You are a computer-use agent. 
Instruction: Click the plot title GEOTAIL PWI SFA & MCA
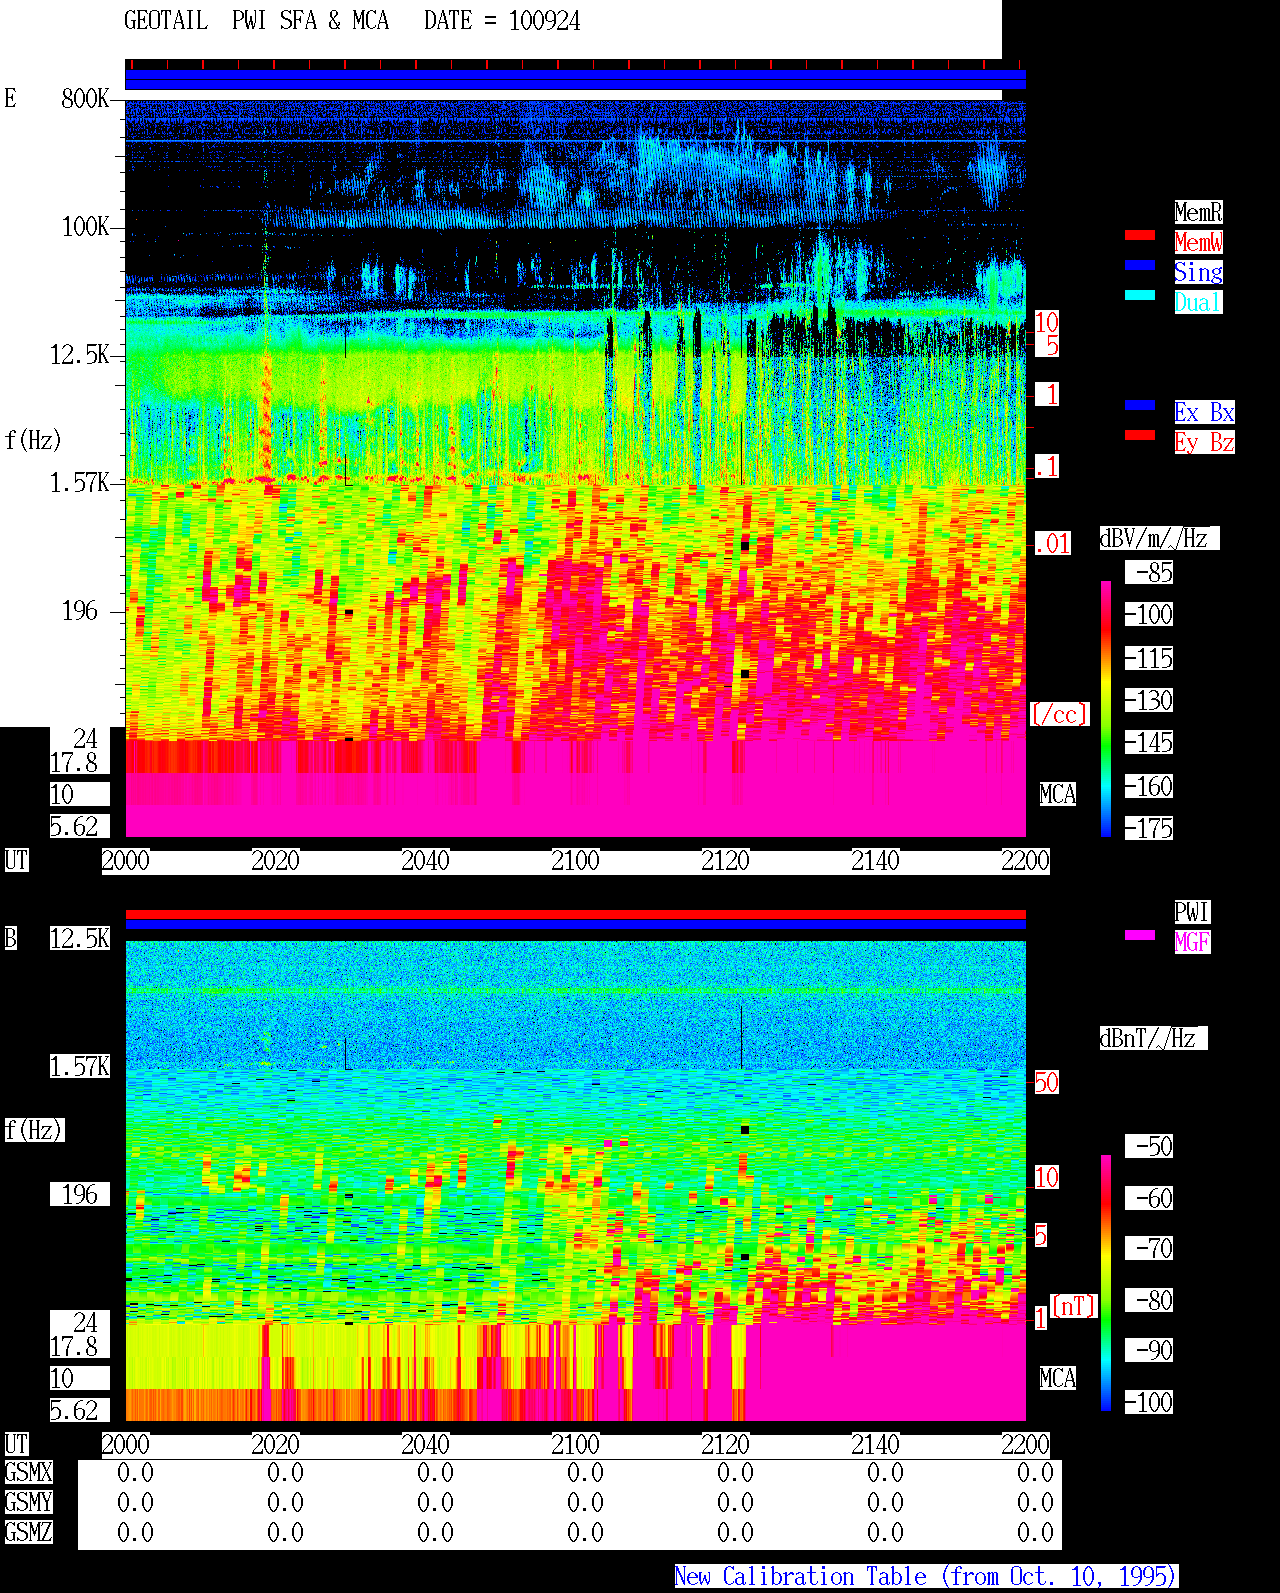[x=256, y=21]
